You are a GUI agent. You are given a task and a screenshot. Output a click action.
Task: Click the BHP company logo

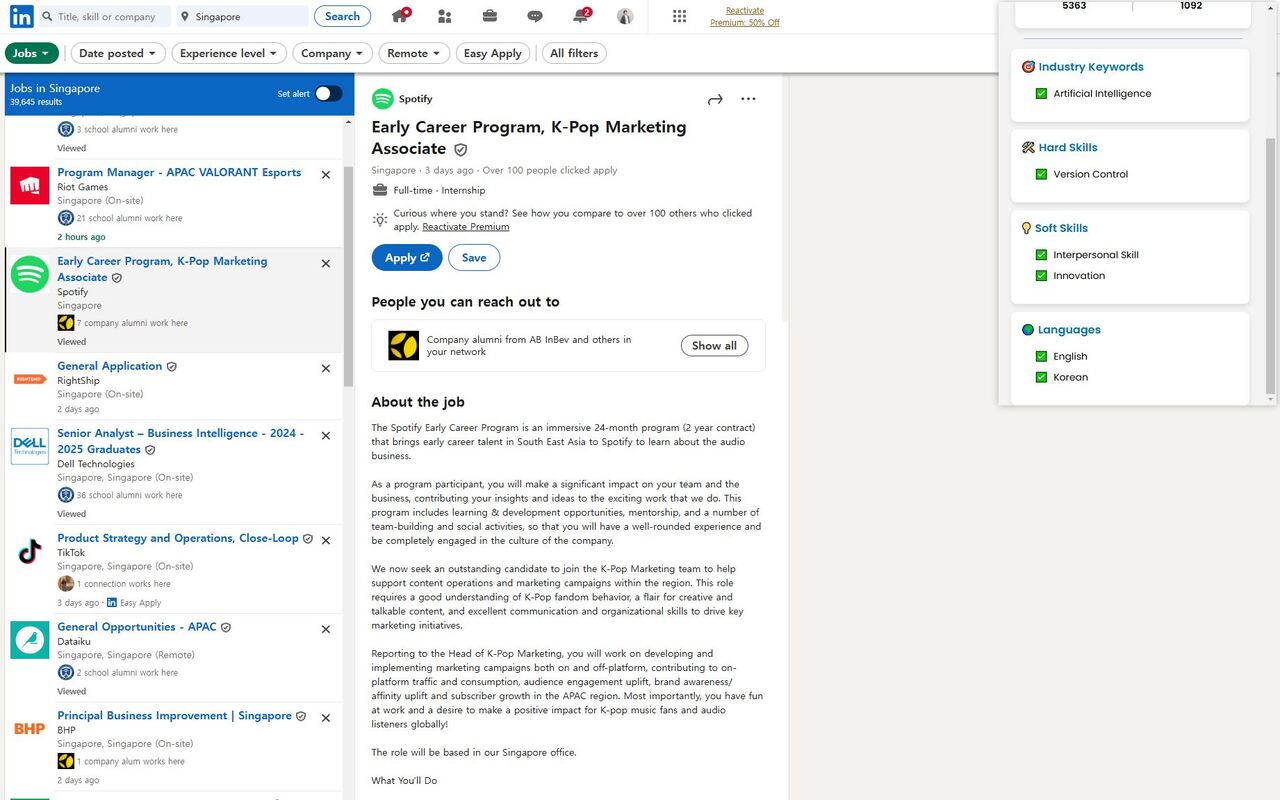coord(30,729)
